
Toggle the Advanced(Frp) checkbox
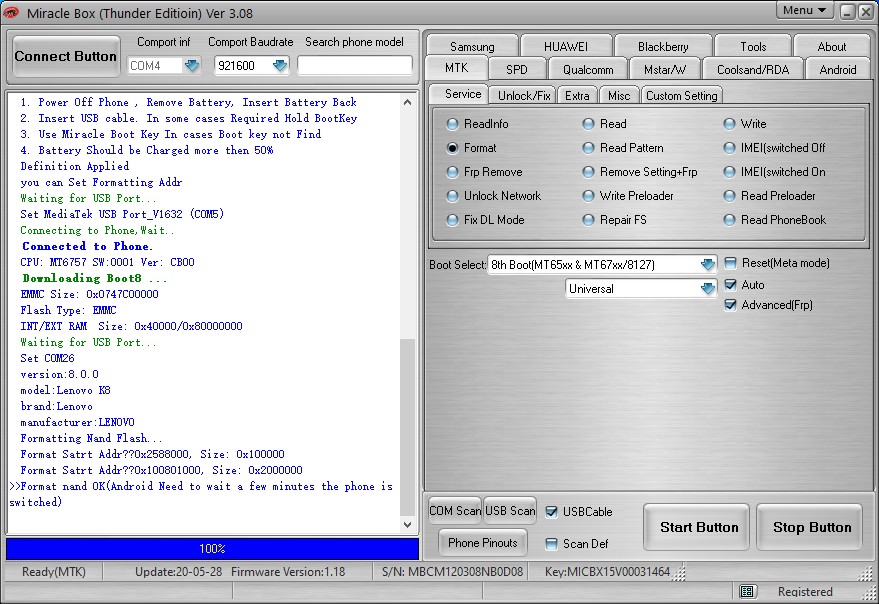[x=730, y=305]
